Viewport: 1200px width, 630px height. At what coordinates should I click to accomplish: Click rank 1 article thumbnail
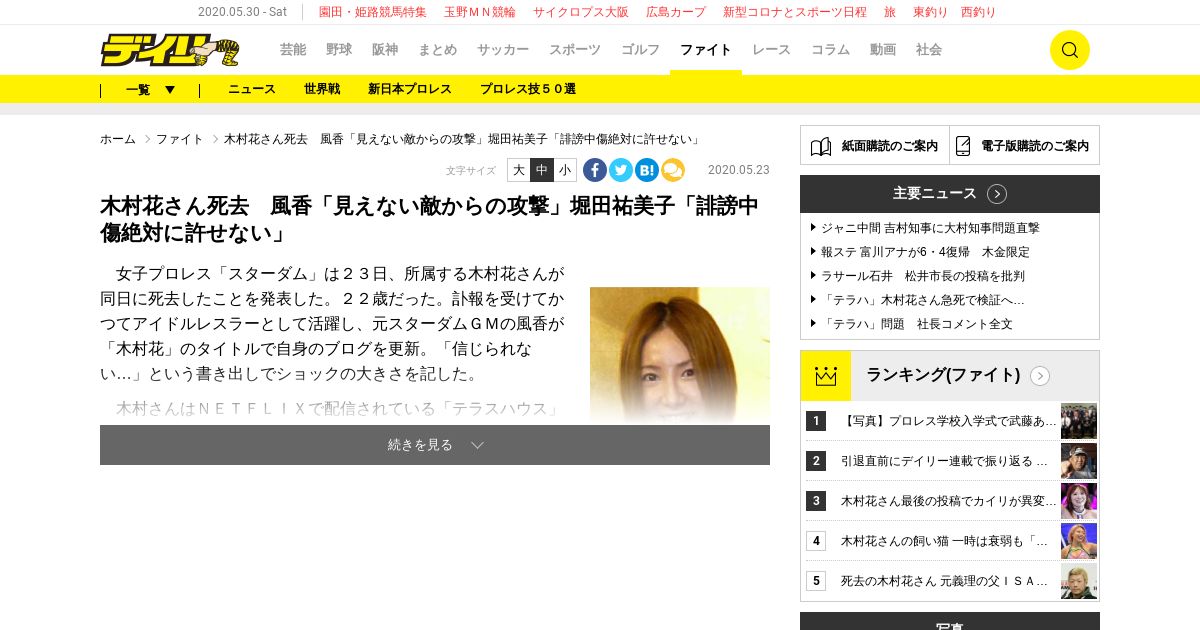1079,421
